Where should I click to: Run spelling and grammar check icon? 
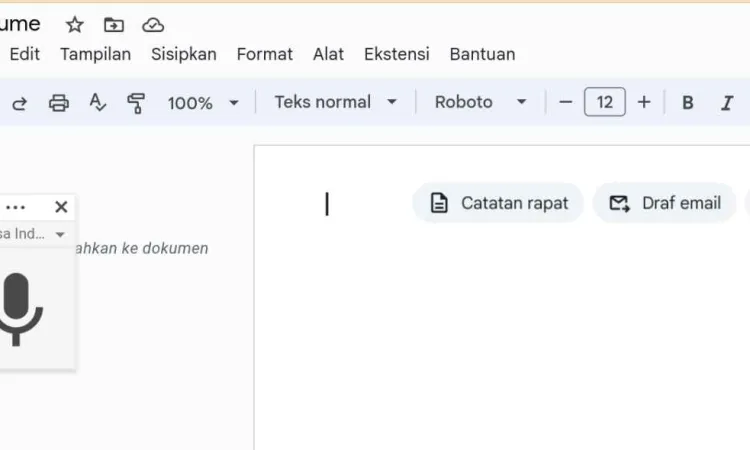coord(98,103)
